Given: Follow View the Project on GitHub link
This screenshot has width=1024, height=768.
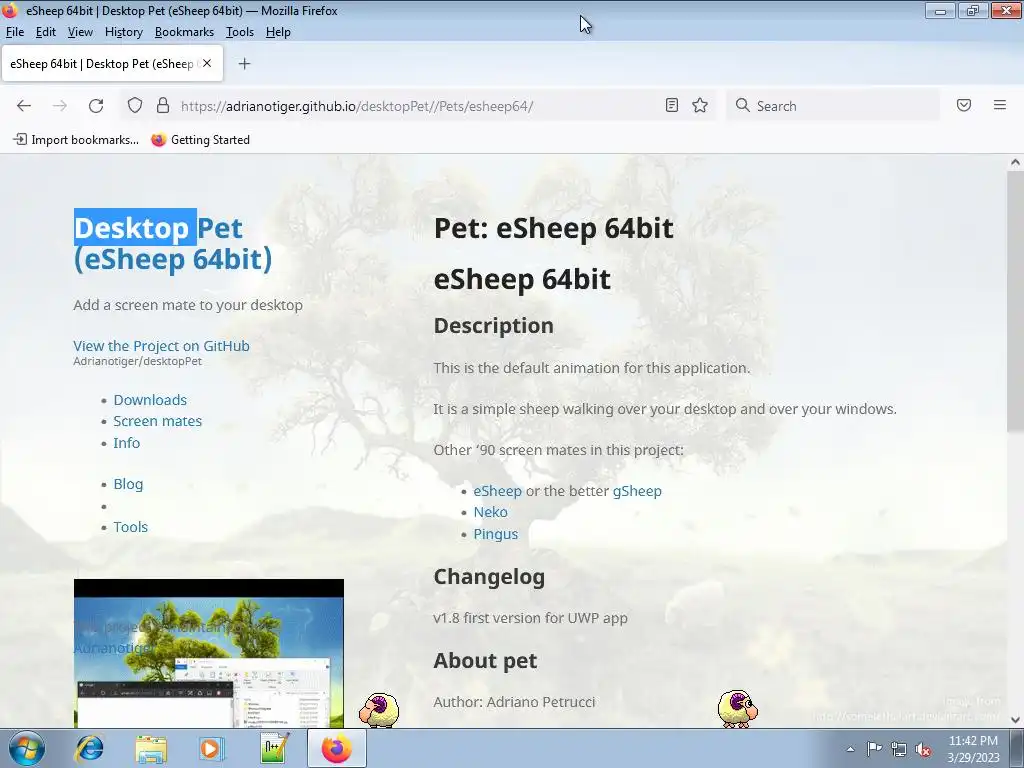Looking at the screenshot, I should 161,345.
